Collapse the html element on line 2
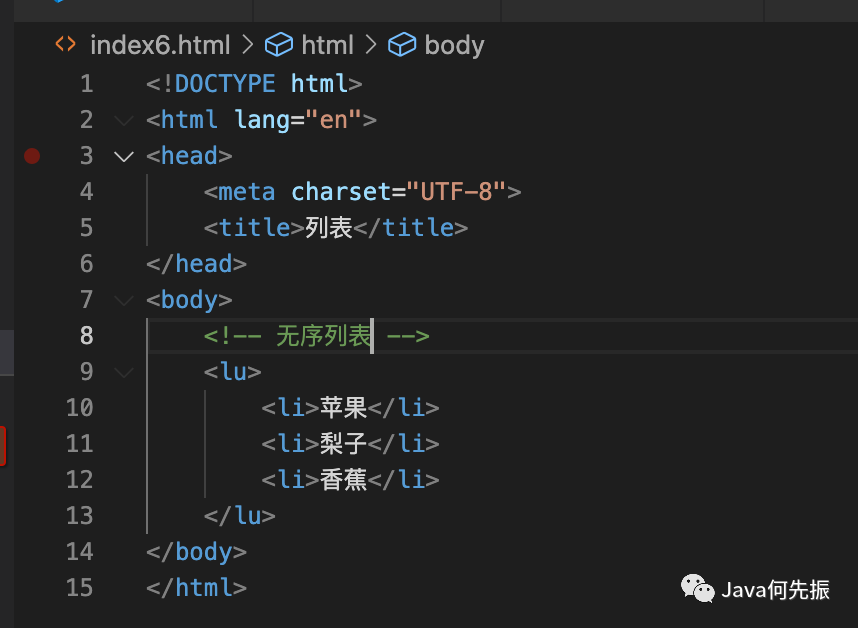The width and height of the screenshot is (858, 628). click(x=124, y=120)
